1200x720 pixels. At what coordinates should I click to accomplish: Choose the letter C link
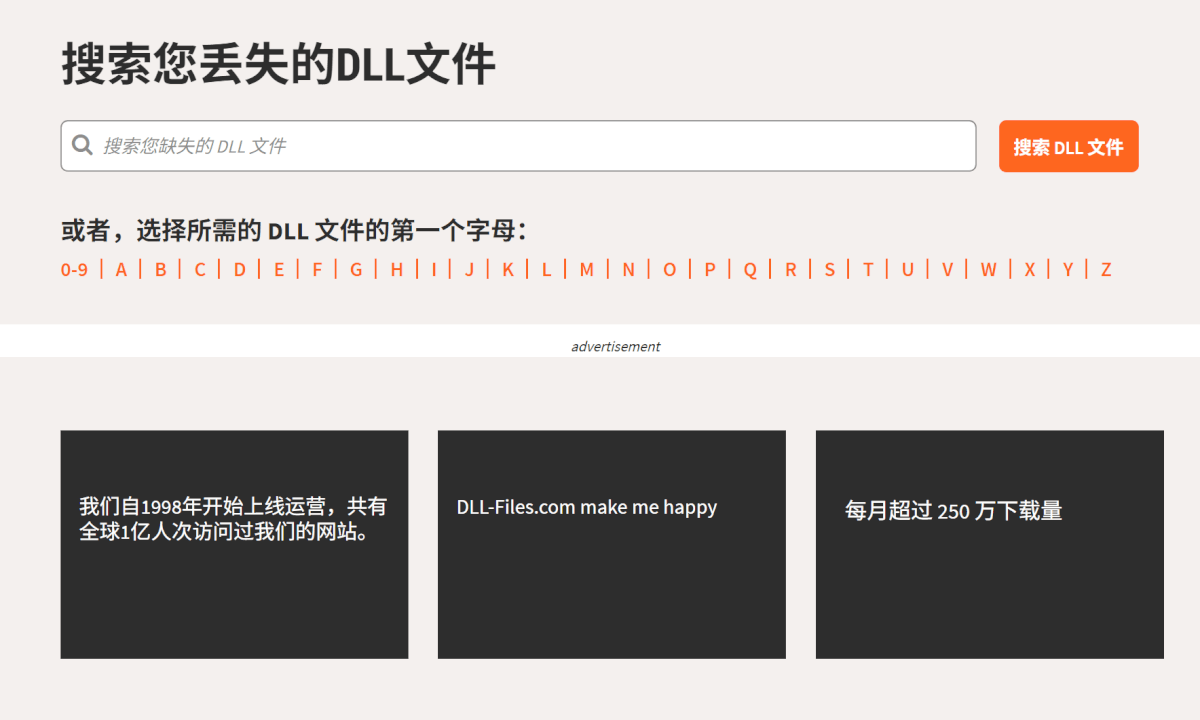point(199,269)
